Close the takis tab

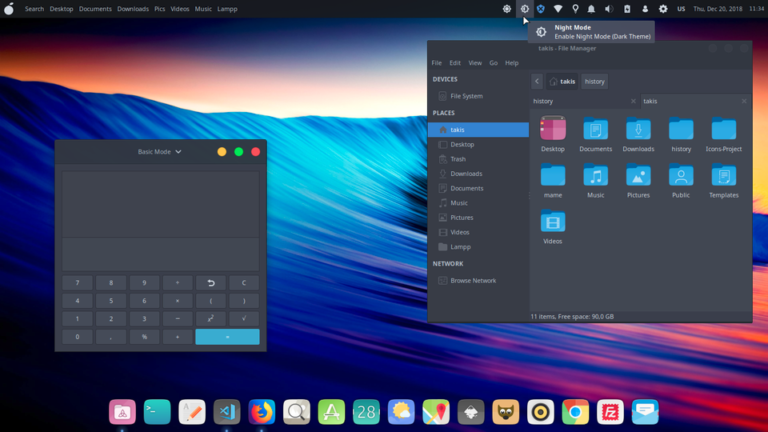pyautogui.click(x=743, y=101)
